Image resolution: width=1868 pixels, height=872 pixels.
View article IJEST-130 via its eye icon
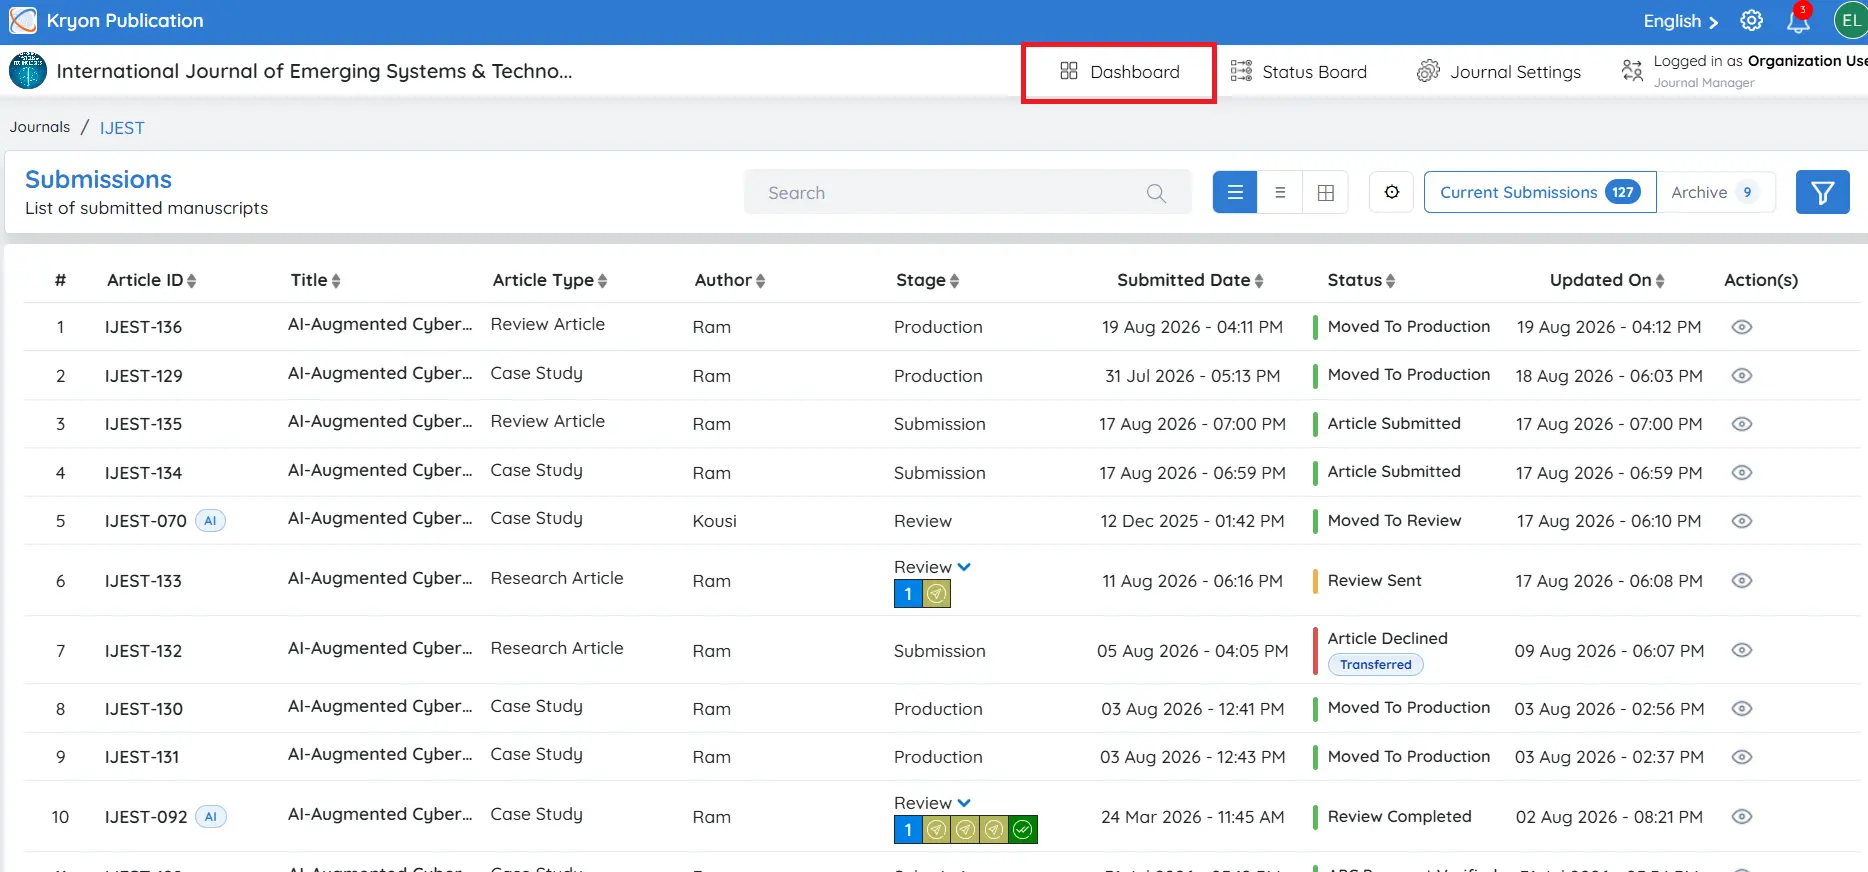(1742, 709)
